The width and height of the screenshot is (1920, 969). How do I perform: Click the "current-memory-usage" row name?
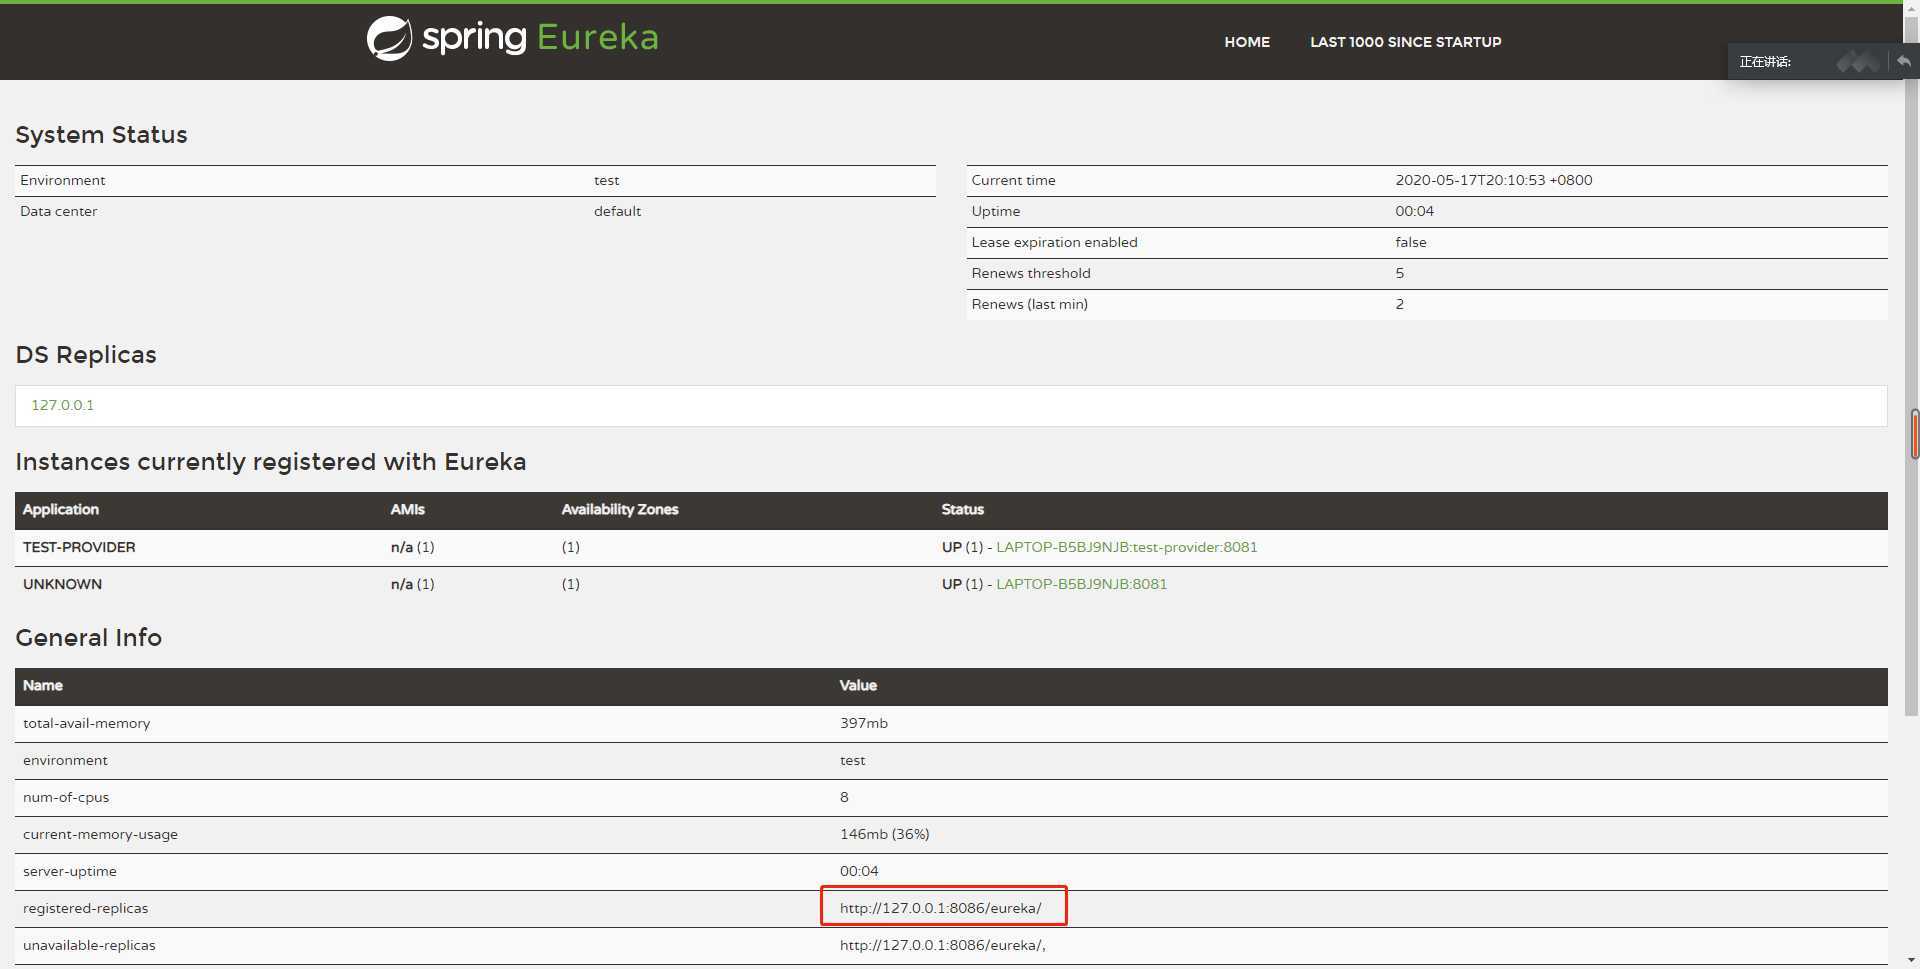click(x=100, y=834)
